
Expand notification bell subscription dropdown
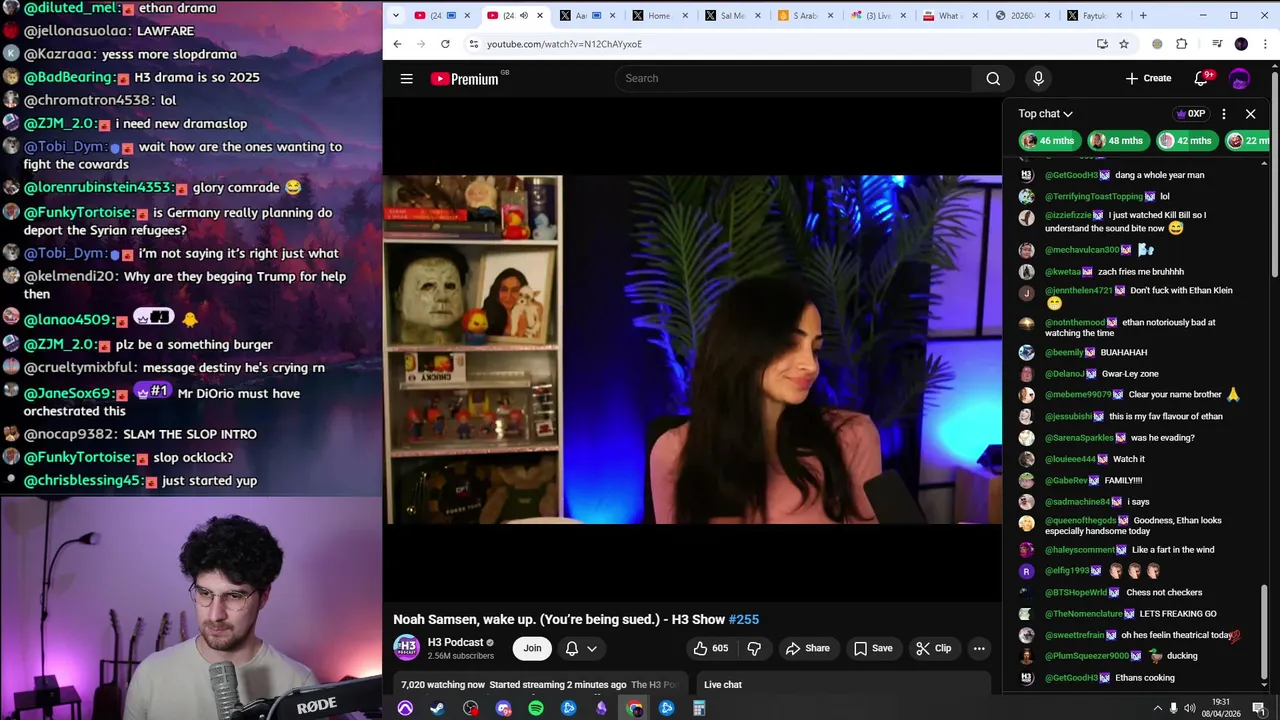pos(592,648)
